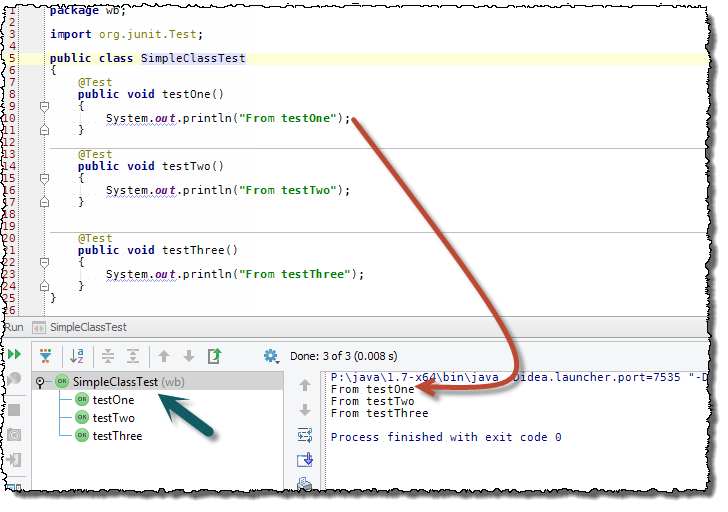Viewport: 728px width, 512px height.
Task: Go to previous failed test arrow
Action: pos(164,356)
